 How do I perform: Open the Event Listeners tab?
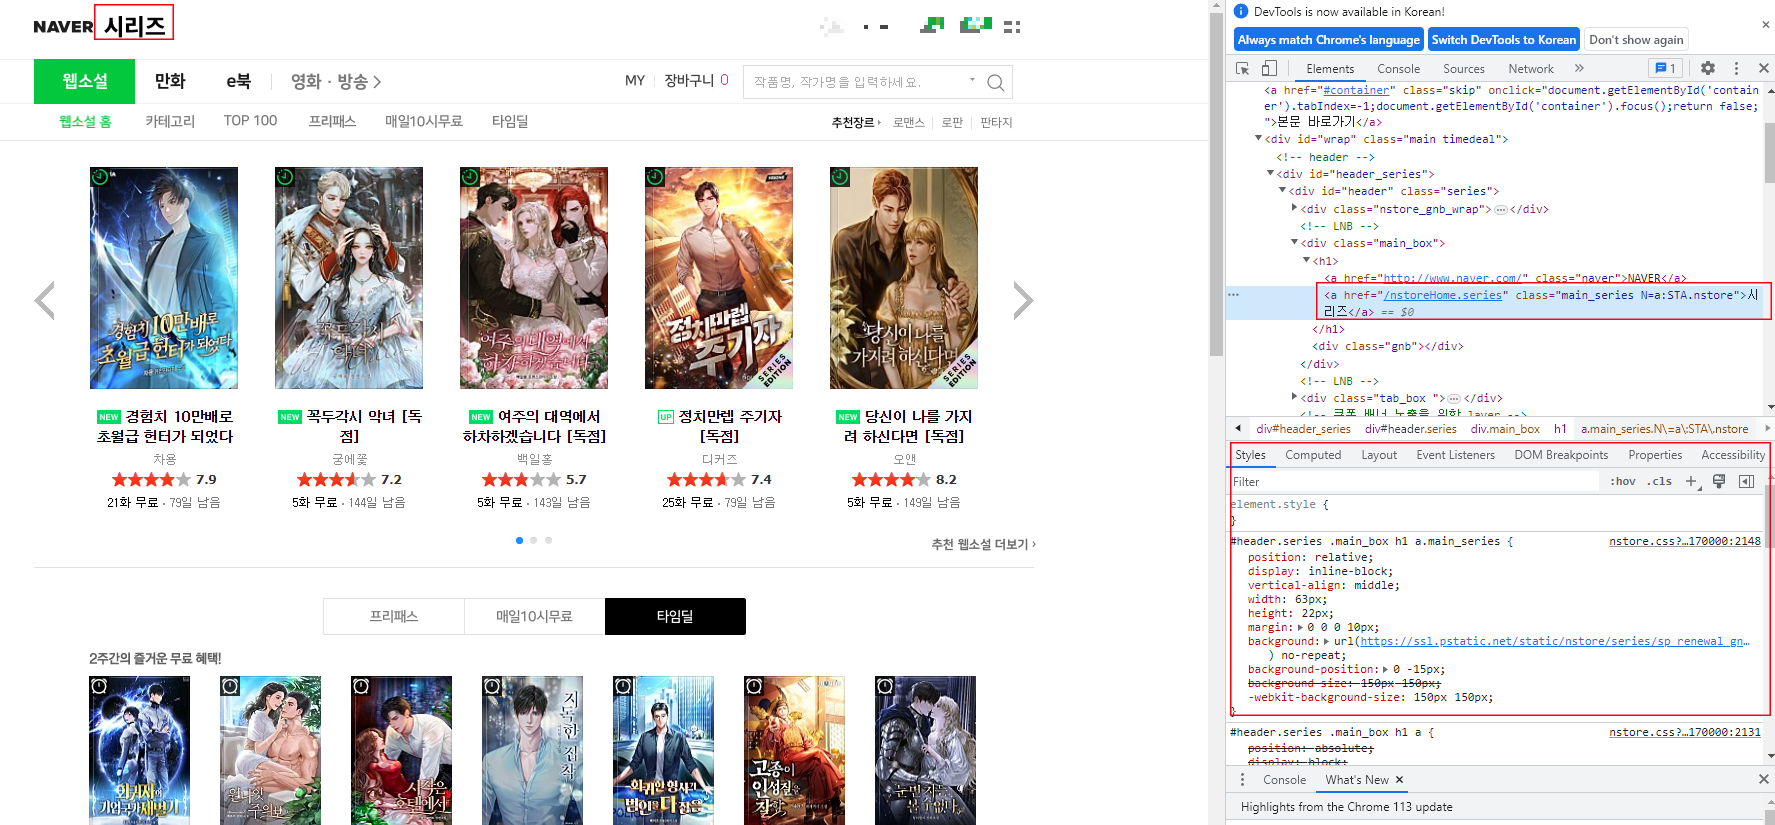click(x=1455, y=455)
